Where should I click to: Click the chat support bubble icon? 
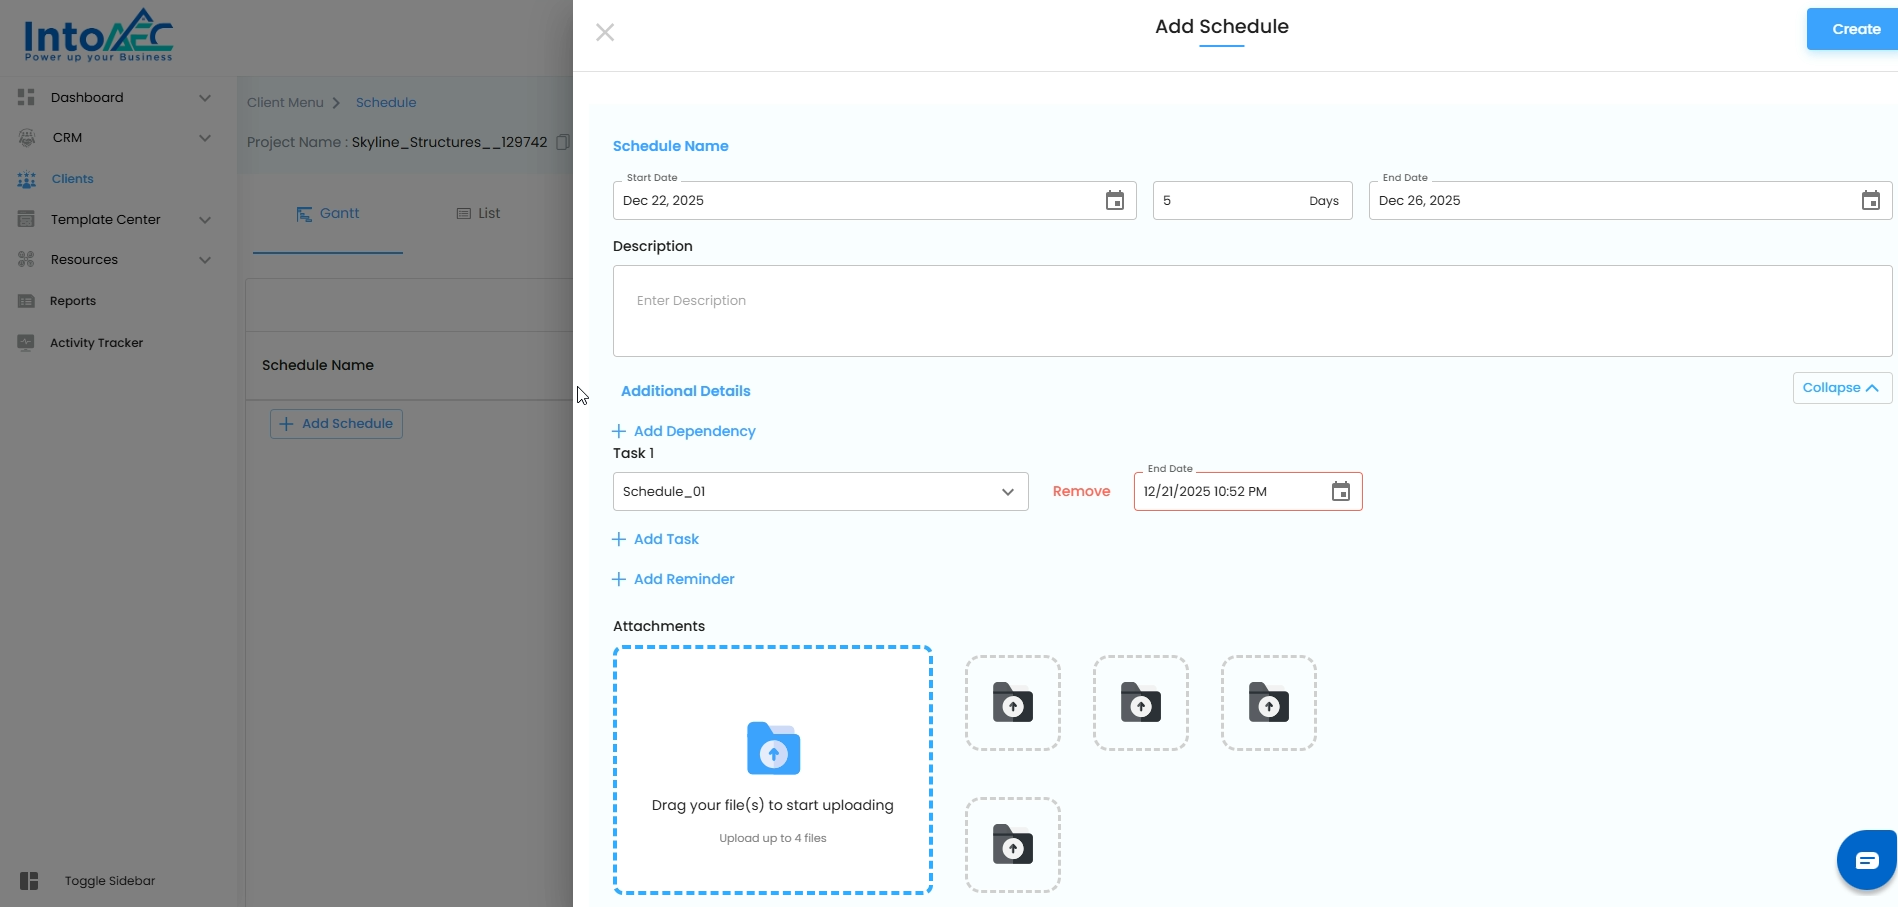point(1866,860)
